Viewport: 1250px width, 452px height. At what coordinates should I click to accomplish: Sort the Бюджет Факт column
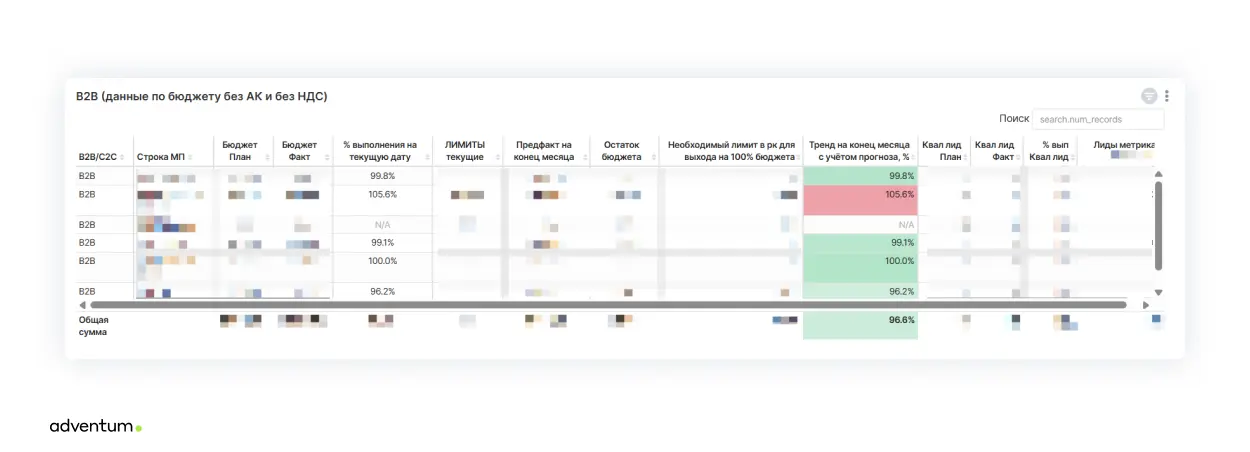(x=327, y=157)
